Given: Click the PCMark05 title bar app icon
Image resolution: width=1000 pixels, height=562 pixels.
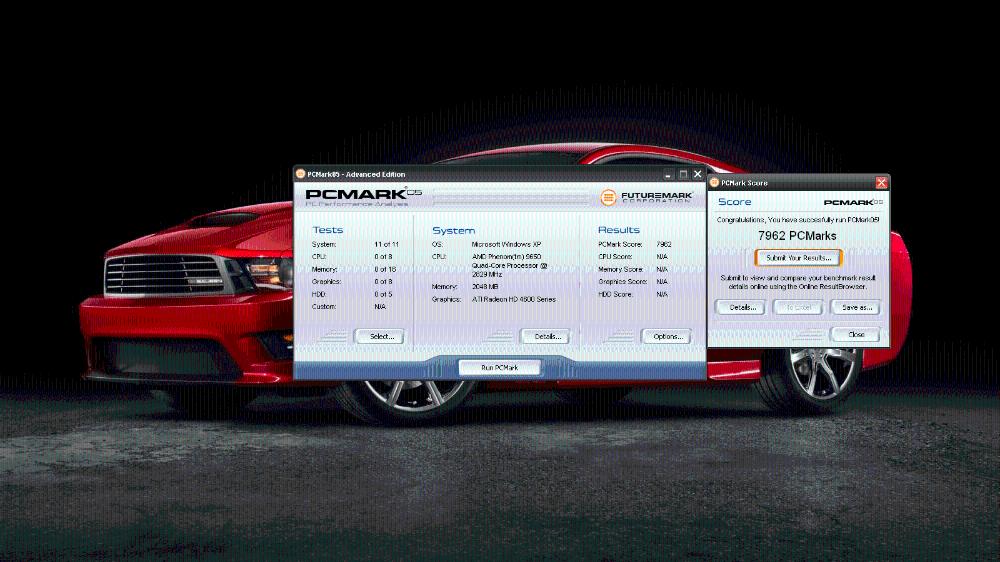Looking at the screenshot, I should tap(300, 174).
